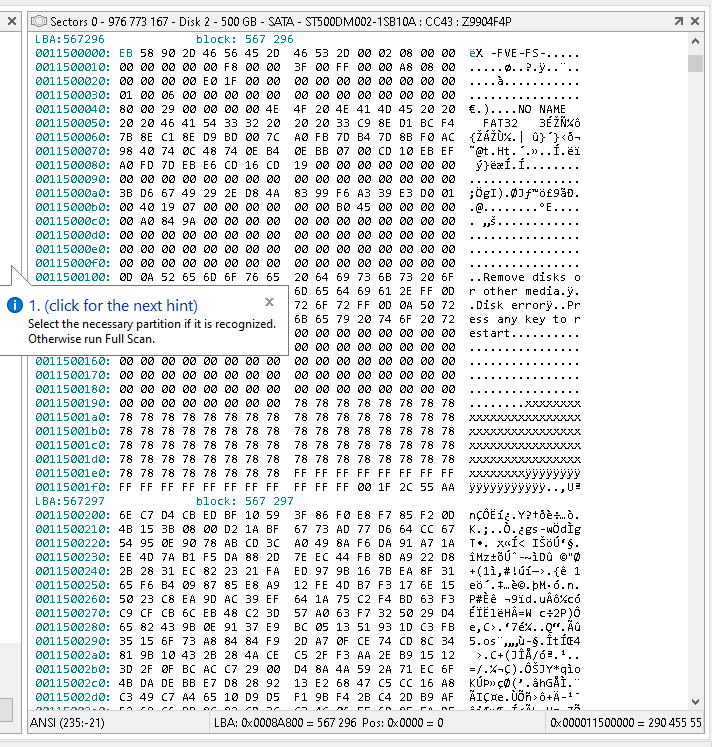Close the hex viewer panel
This screenshot has height=747, width=712.
695,21
